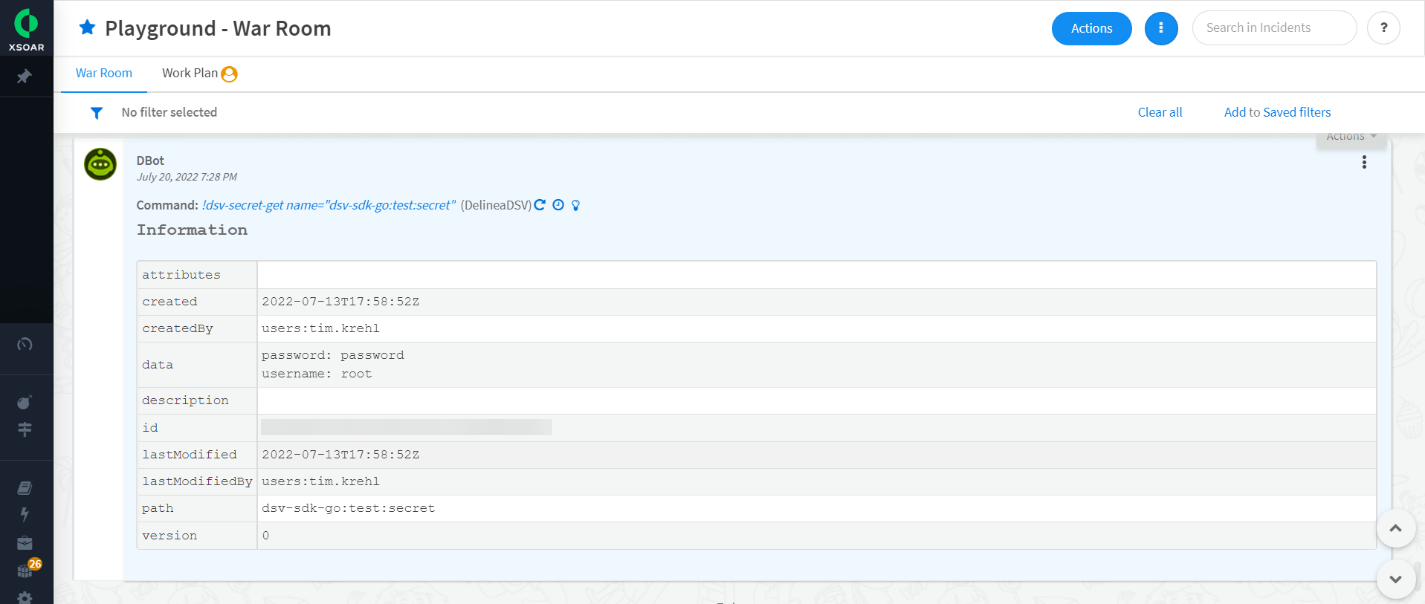Click the funnel filter icon

coord(96,113)
